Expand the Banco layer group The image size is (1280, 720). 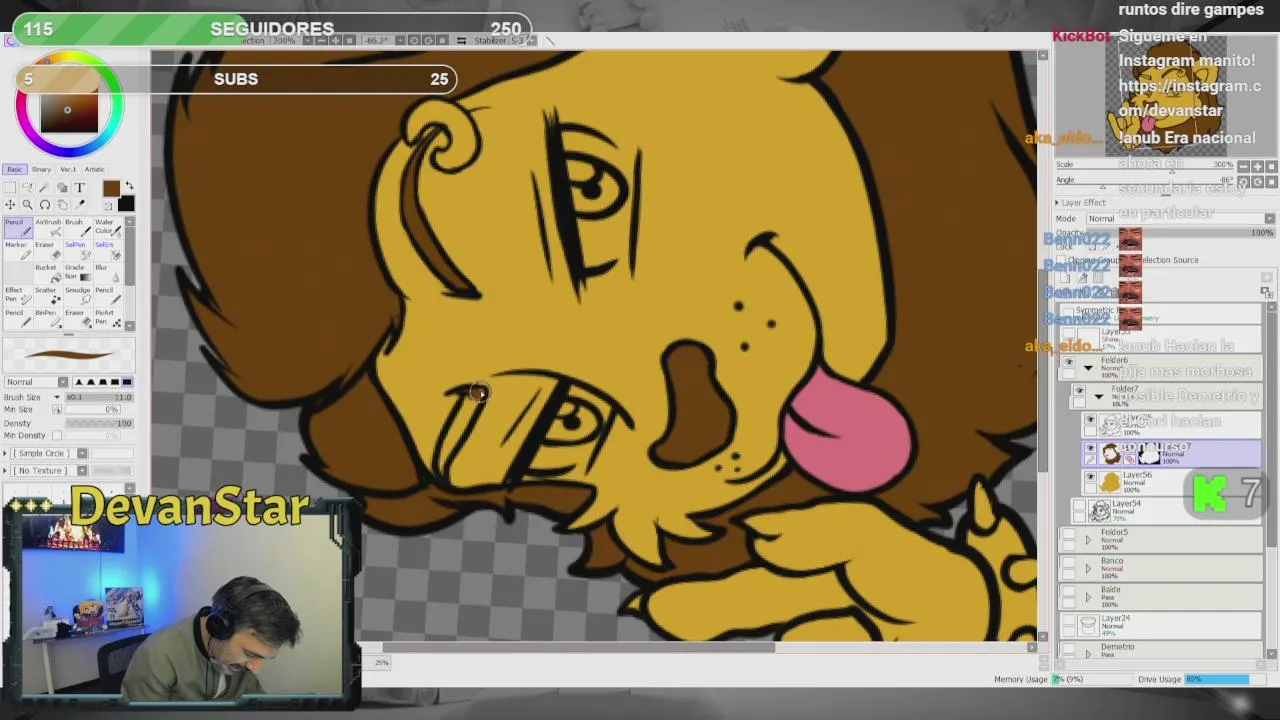[1089, 568]
